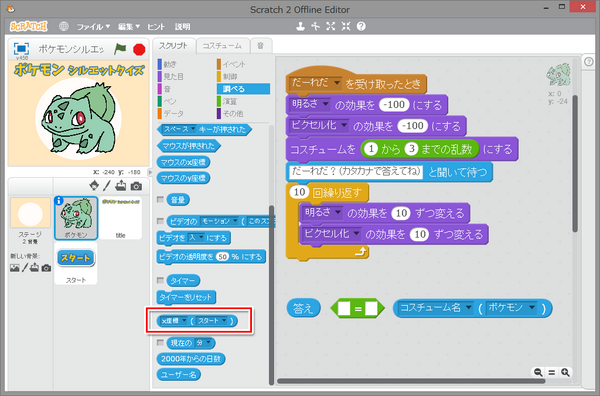Select the 演算 block category
Screen dimensions: 600x396
243,101
